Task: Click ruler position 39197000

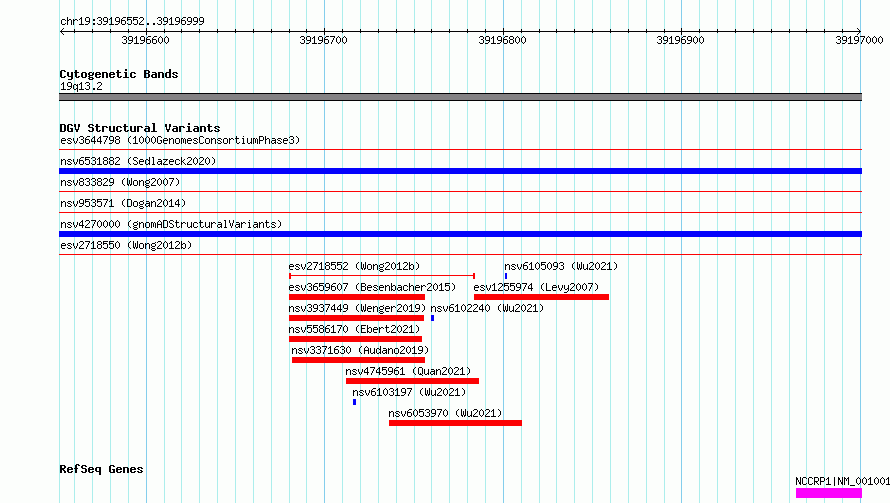Action: (859, 40)
